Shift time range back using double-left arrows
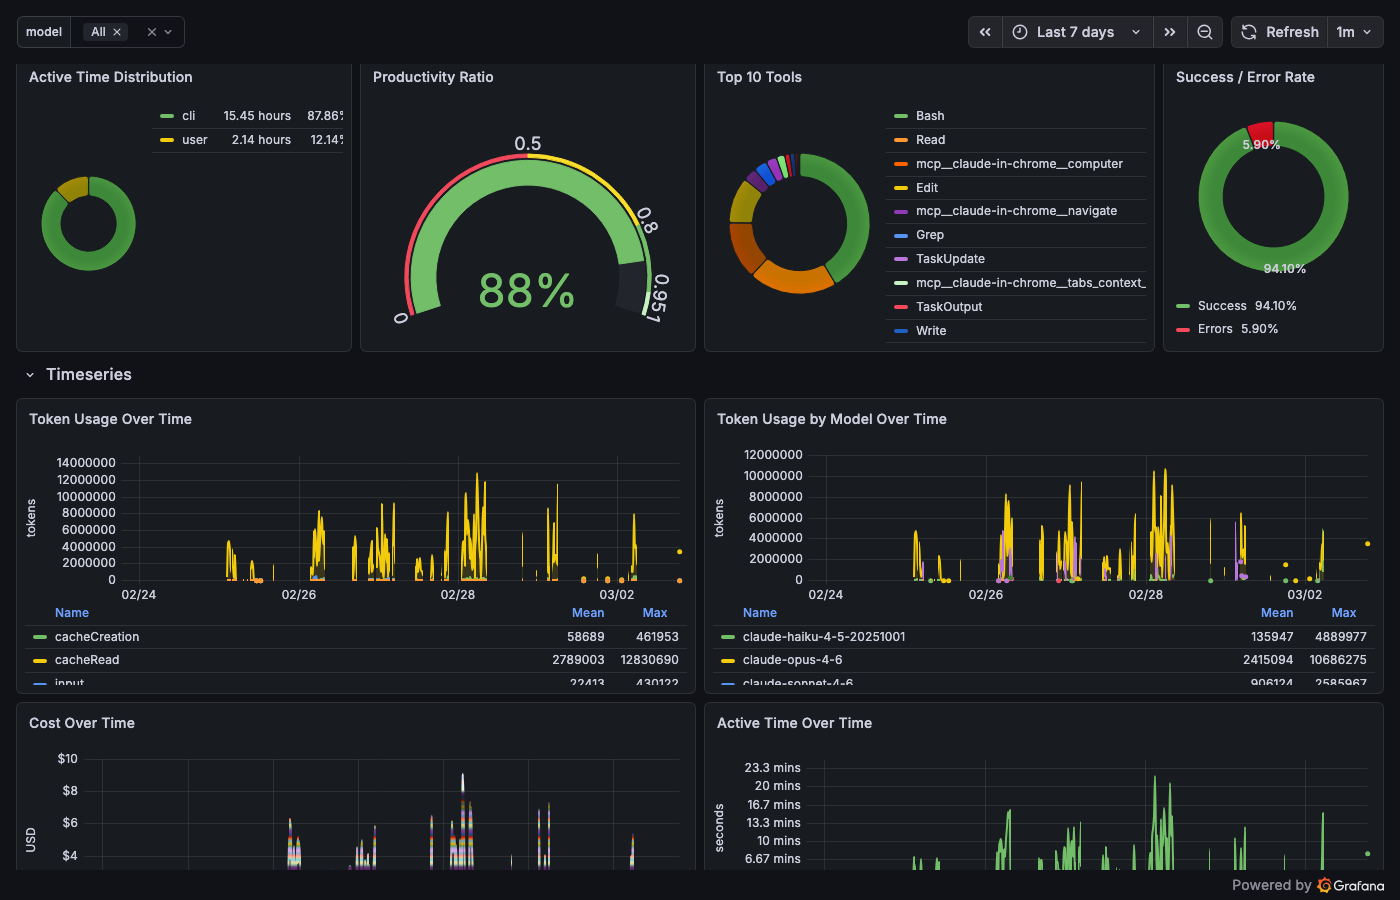The image size is (1400, 900). [x=984, y=31]
